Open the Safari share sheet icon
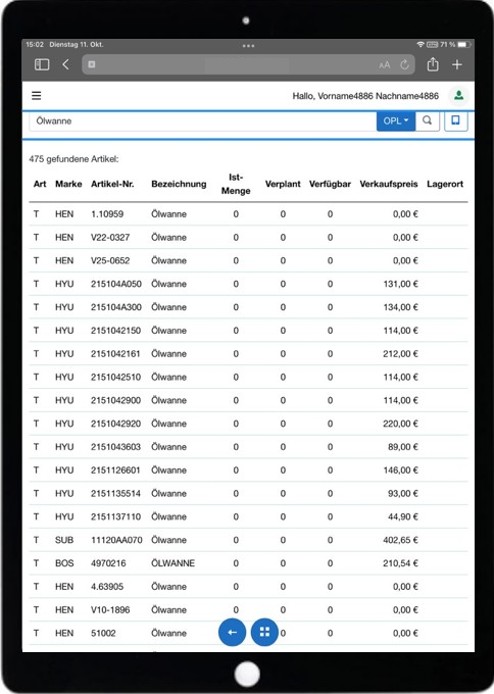Image resolution: width=494 pixels, height=694 pixels. tap(433, 65)
